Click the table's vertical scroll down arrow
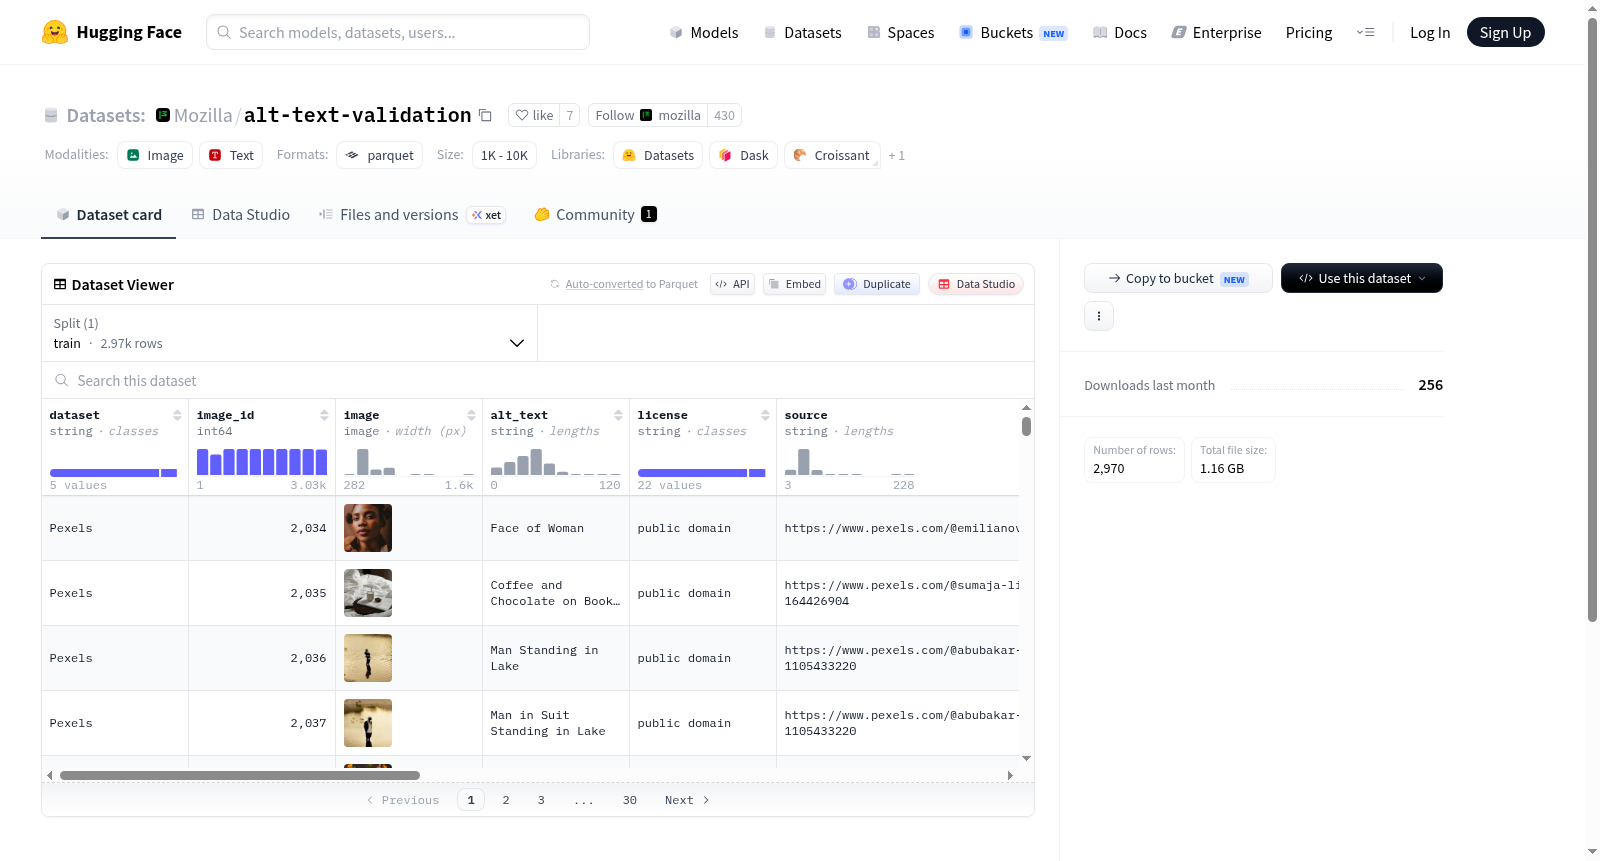 pyautogui.click(x=1026, y=759)
